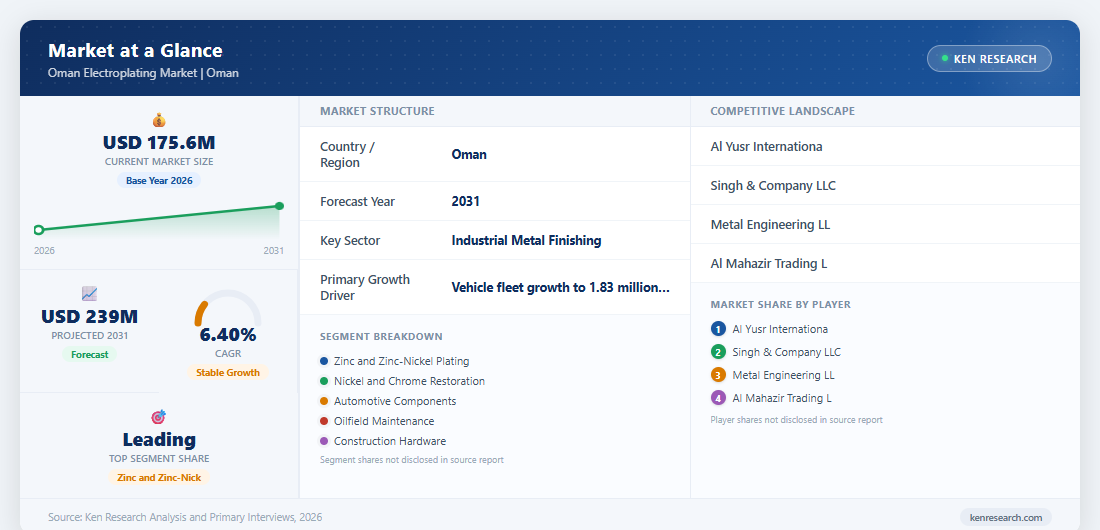The image size is (1100, 530).
Task: Select Al Mahazir Trading L row in Competitive Landscape
Action: 885,264
